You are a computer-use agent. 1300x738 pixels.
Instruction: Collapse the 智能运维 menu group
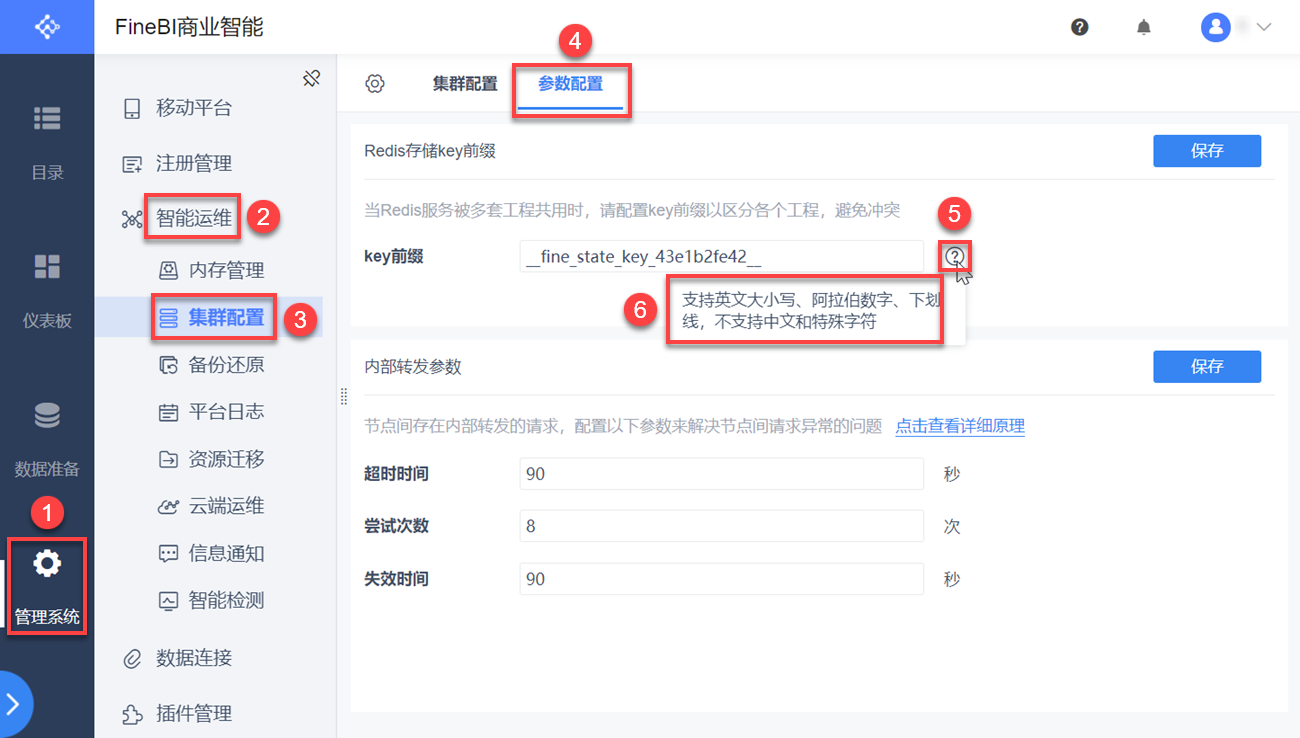(x=193, y=218)
